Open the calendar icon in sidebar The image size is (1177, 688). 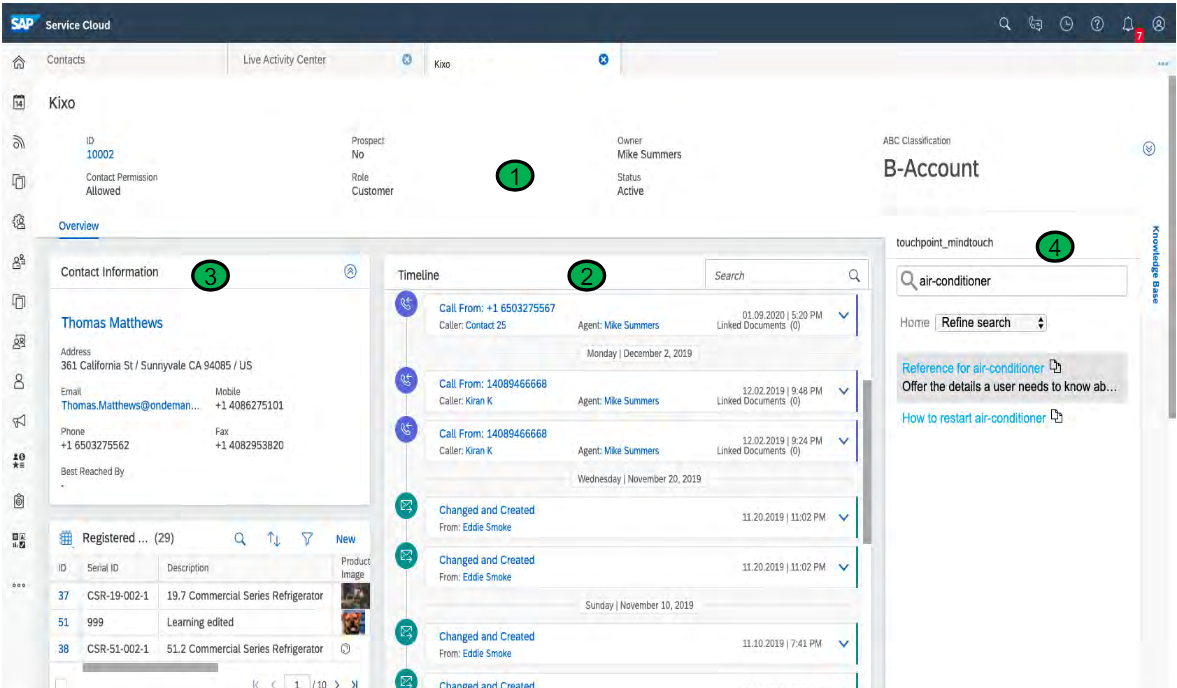click(19, 102)
